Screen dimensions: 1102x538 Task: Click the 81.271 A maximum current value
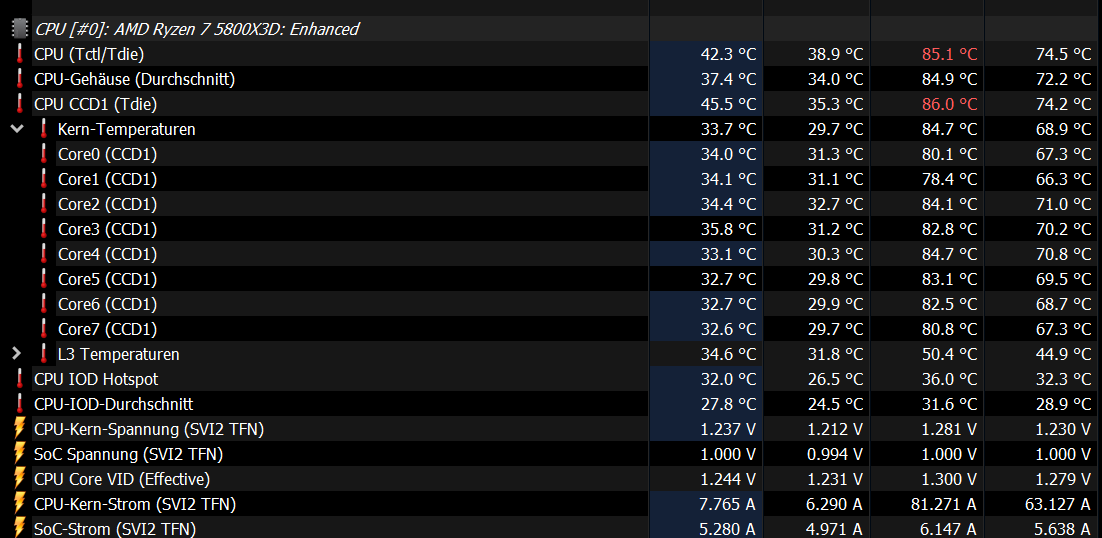click(943, 504)
